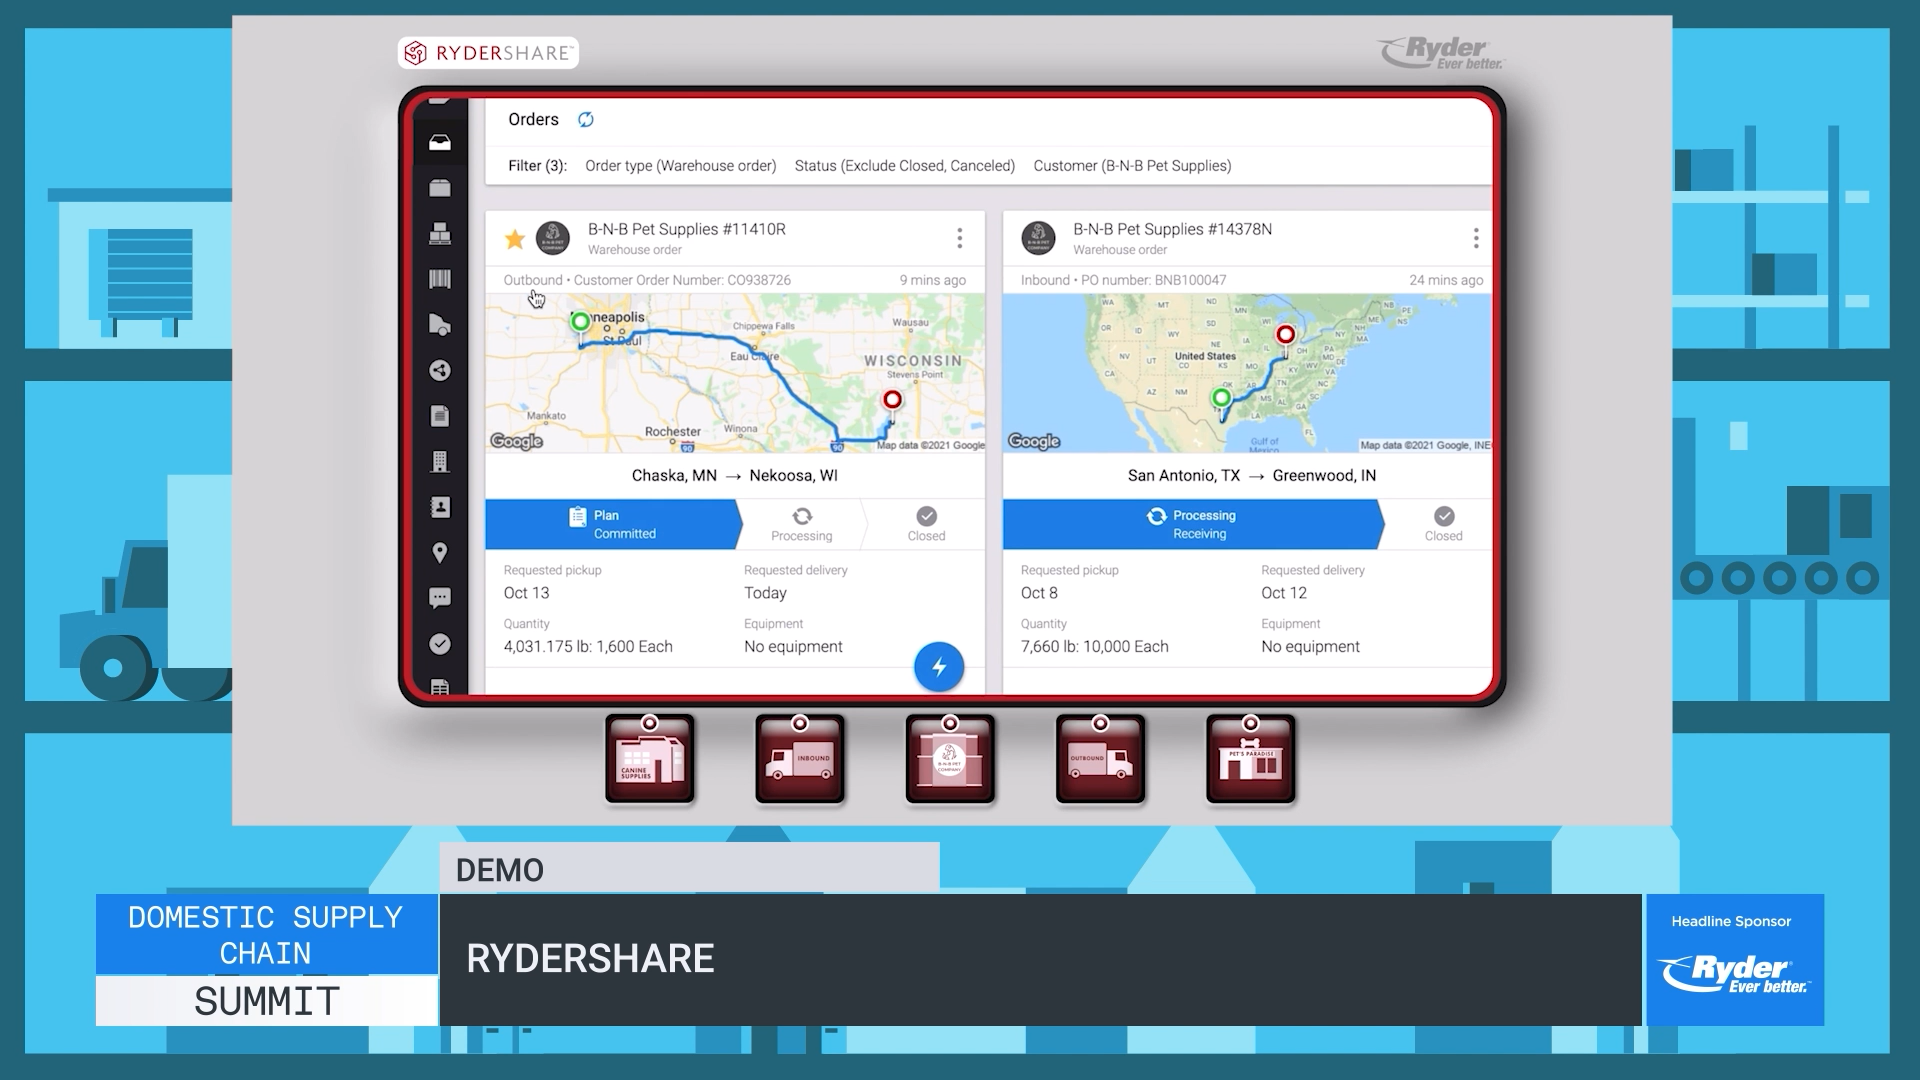Image resolution: width=1920 pixels, height=1080 pixels.
Task: Click the Chaska to Nekoosa route map
Action: (x=735, y=373)
